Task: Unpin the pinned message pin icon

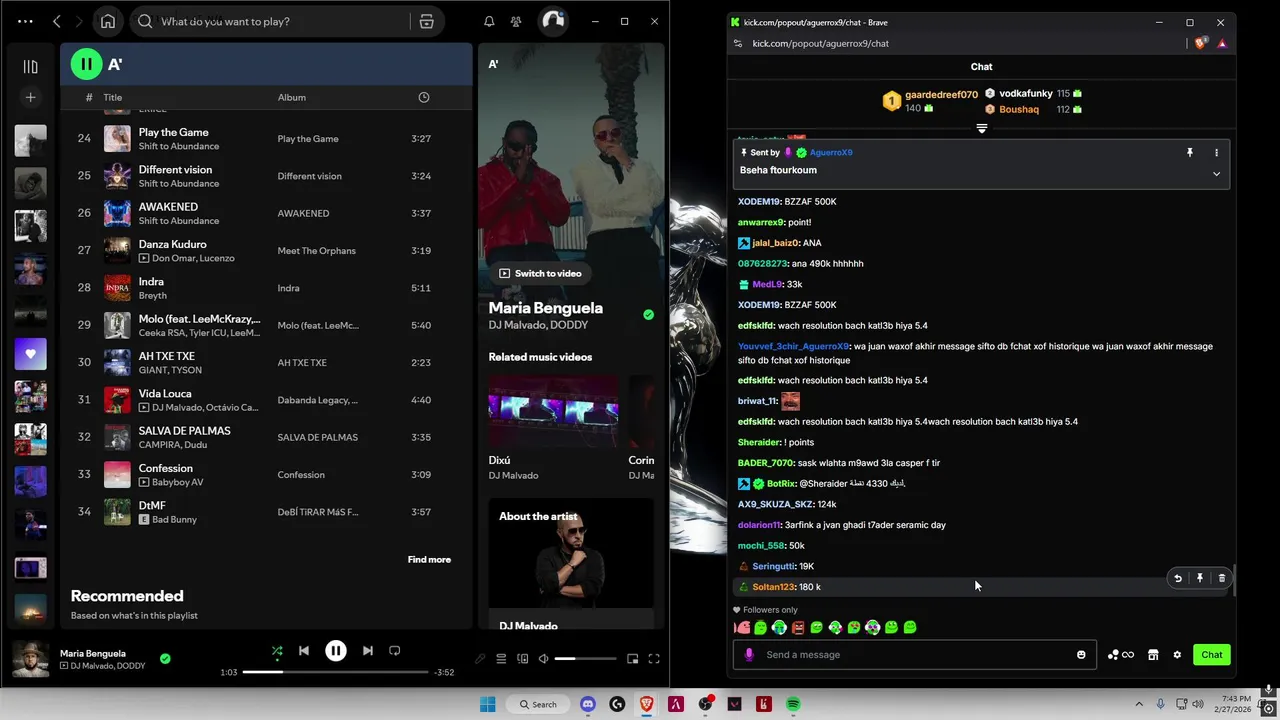Action: (x=1190, y=153)
